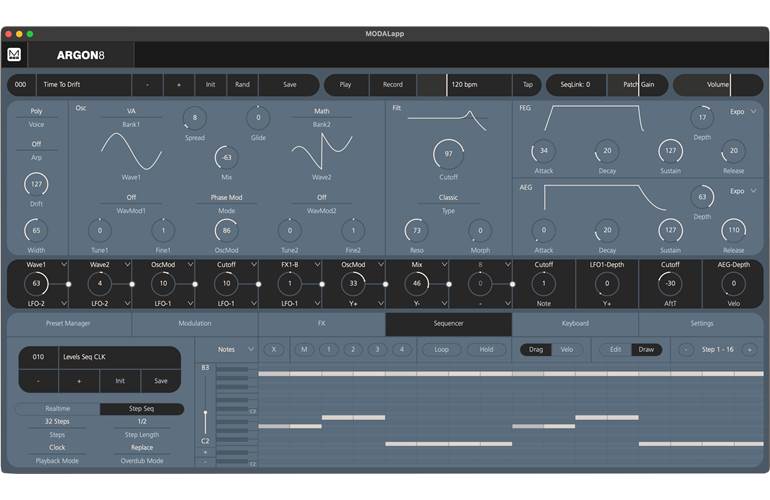Click the filter Cutoff knob showing 97
This screenshot has width=770, height=500.
pyautogui.click(x=448, y=154)
